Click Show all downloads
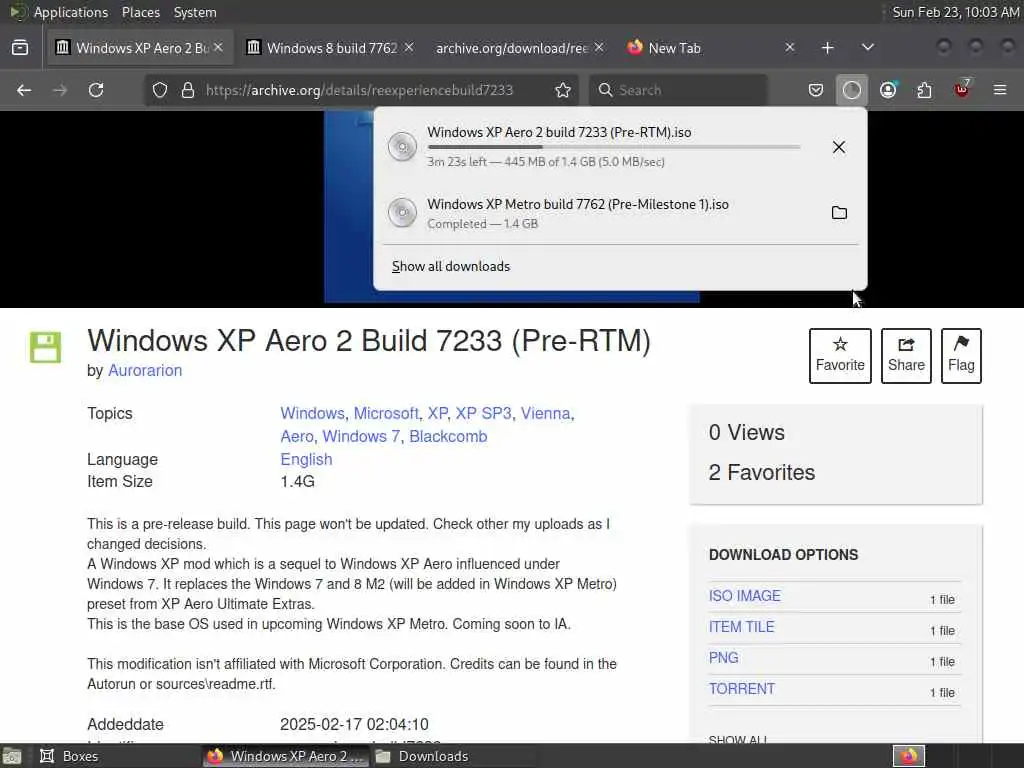The height and width of the screenshot is (768, 1024). [451, 266]
